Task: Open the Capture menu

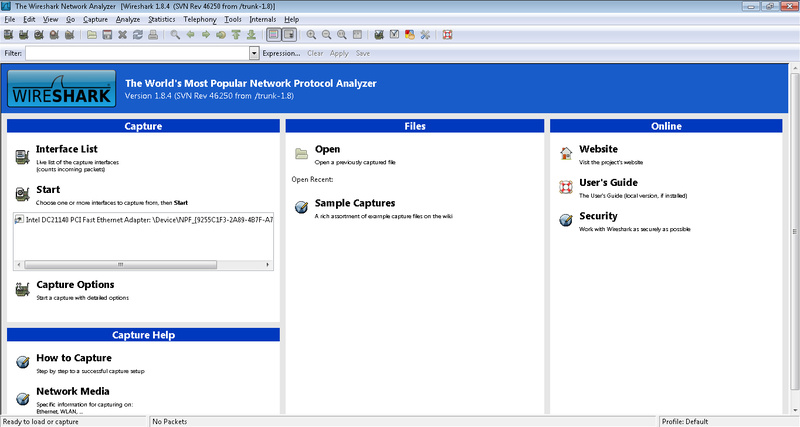Action: 95,19
